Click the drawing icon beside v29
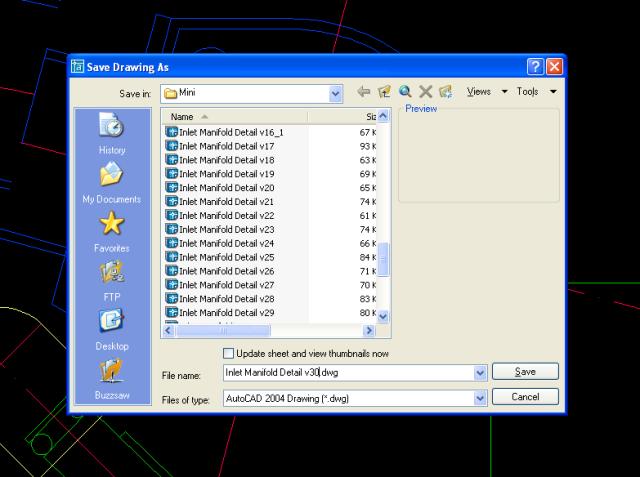Viewport: 640px width, 477px height. point(172,312)
